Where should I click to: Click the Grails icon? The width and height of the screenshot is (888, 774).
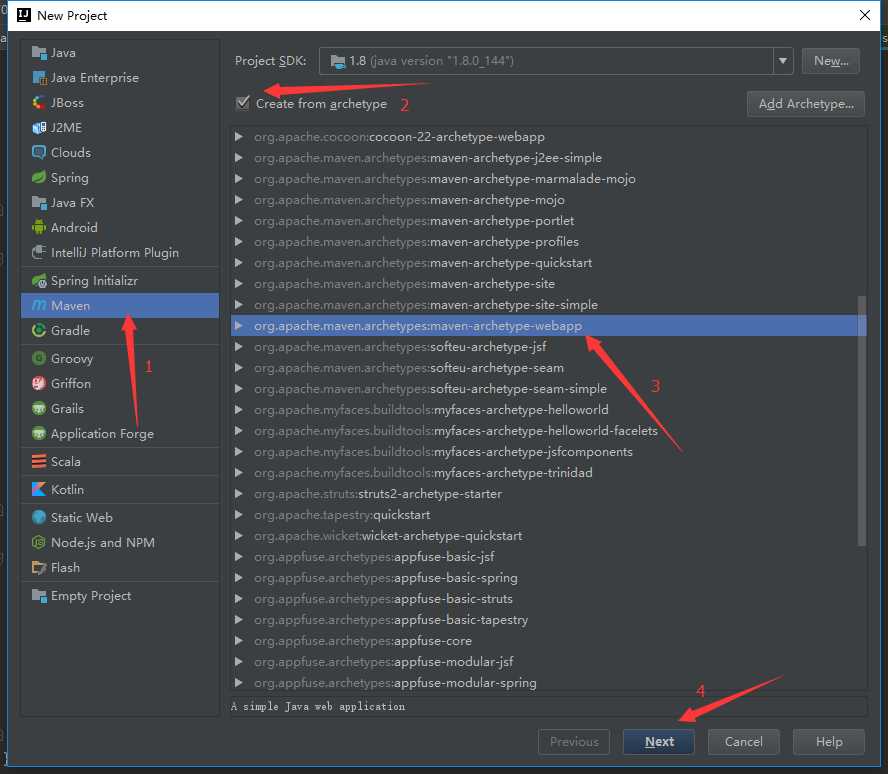[39, 408]
